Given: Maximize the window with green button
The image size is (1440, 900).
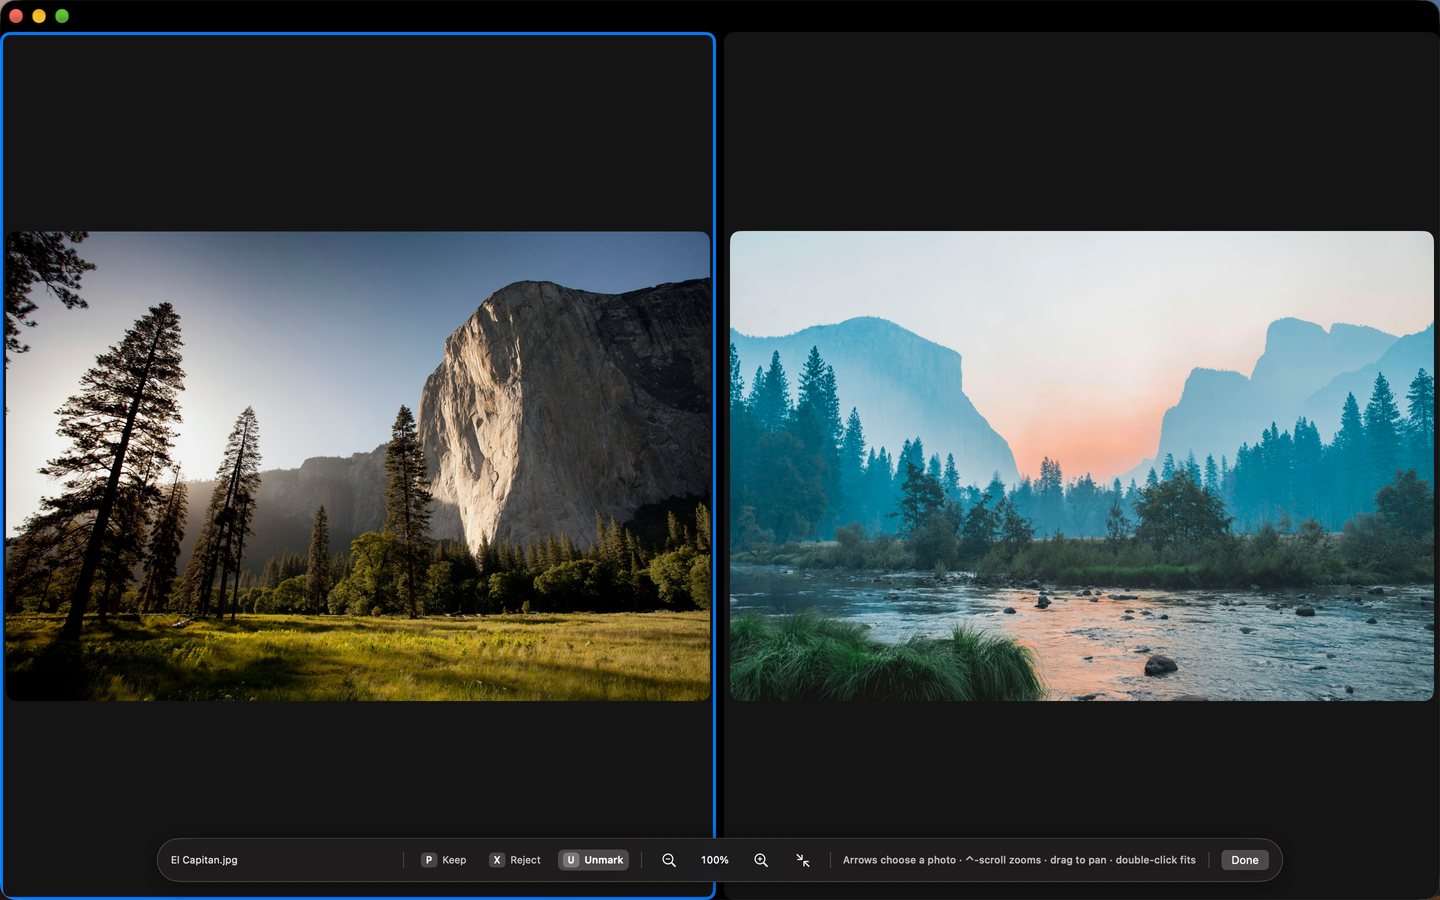Looking at the screenshot, I should coord(62,16).
